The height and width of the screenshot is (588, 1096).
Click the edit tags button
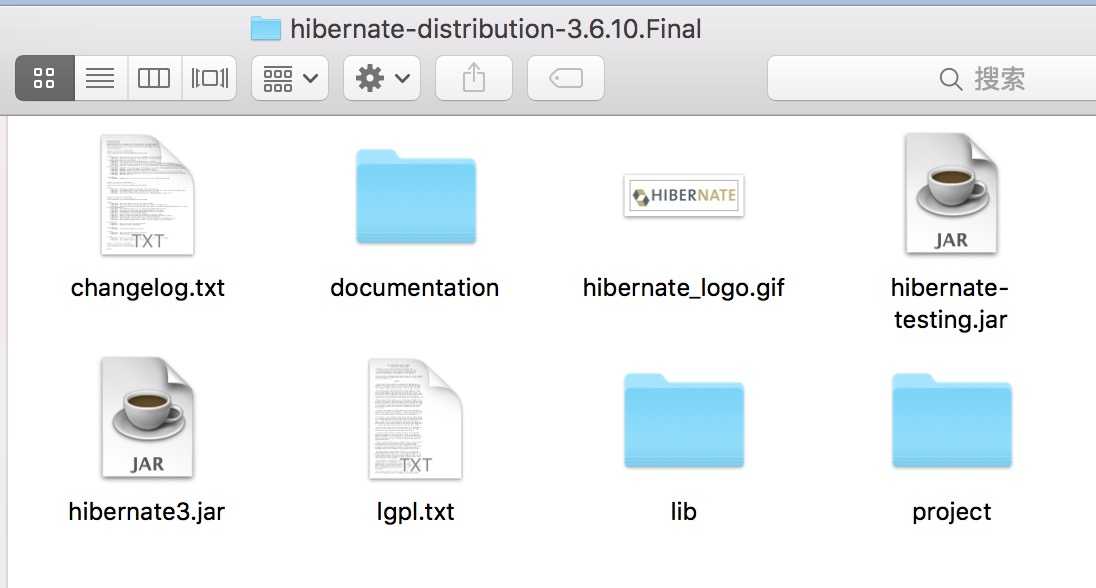(565, 78)
